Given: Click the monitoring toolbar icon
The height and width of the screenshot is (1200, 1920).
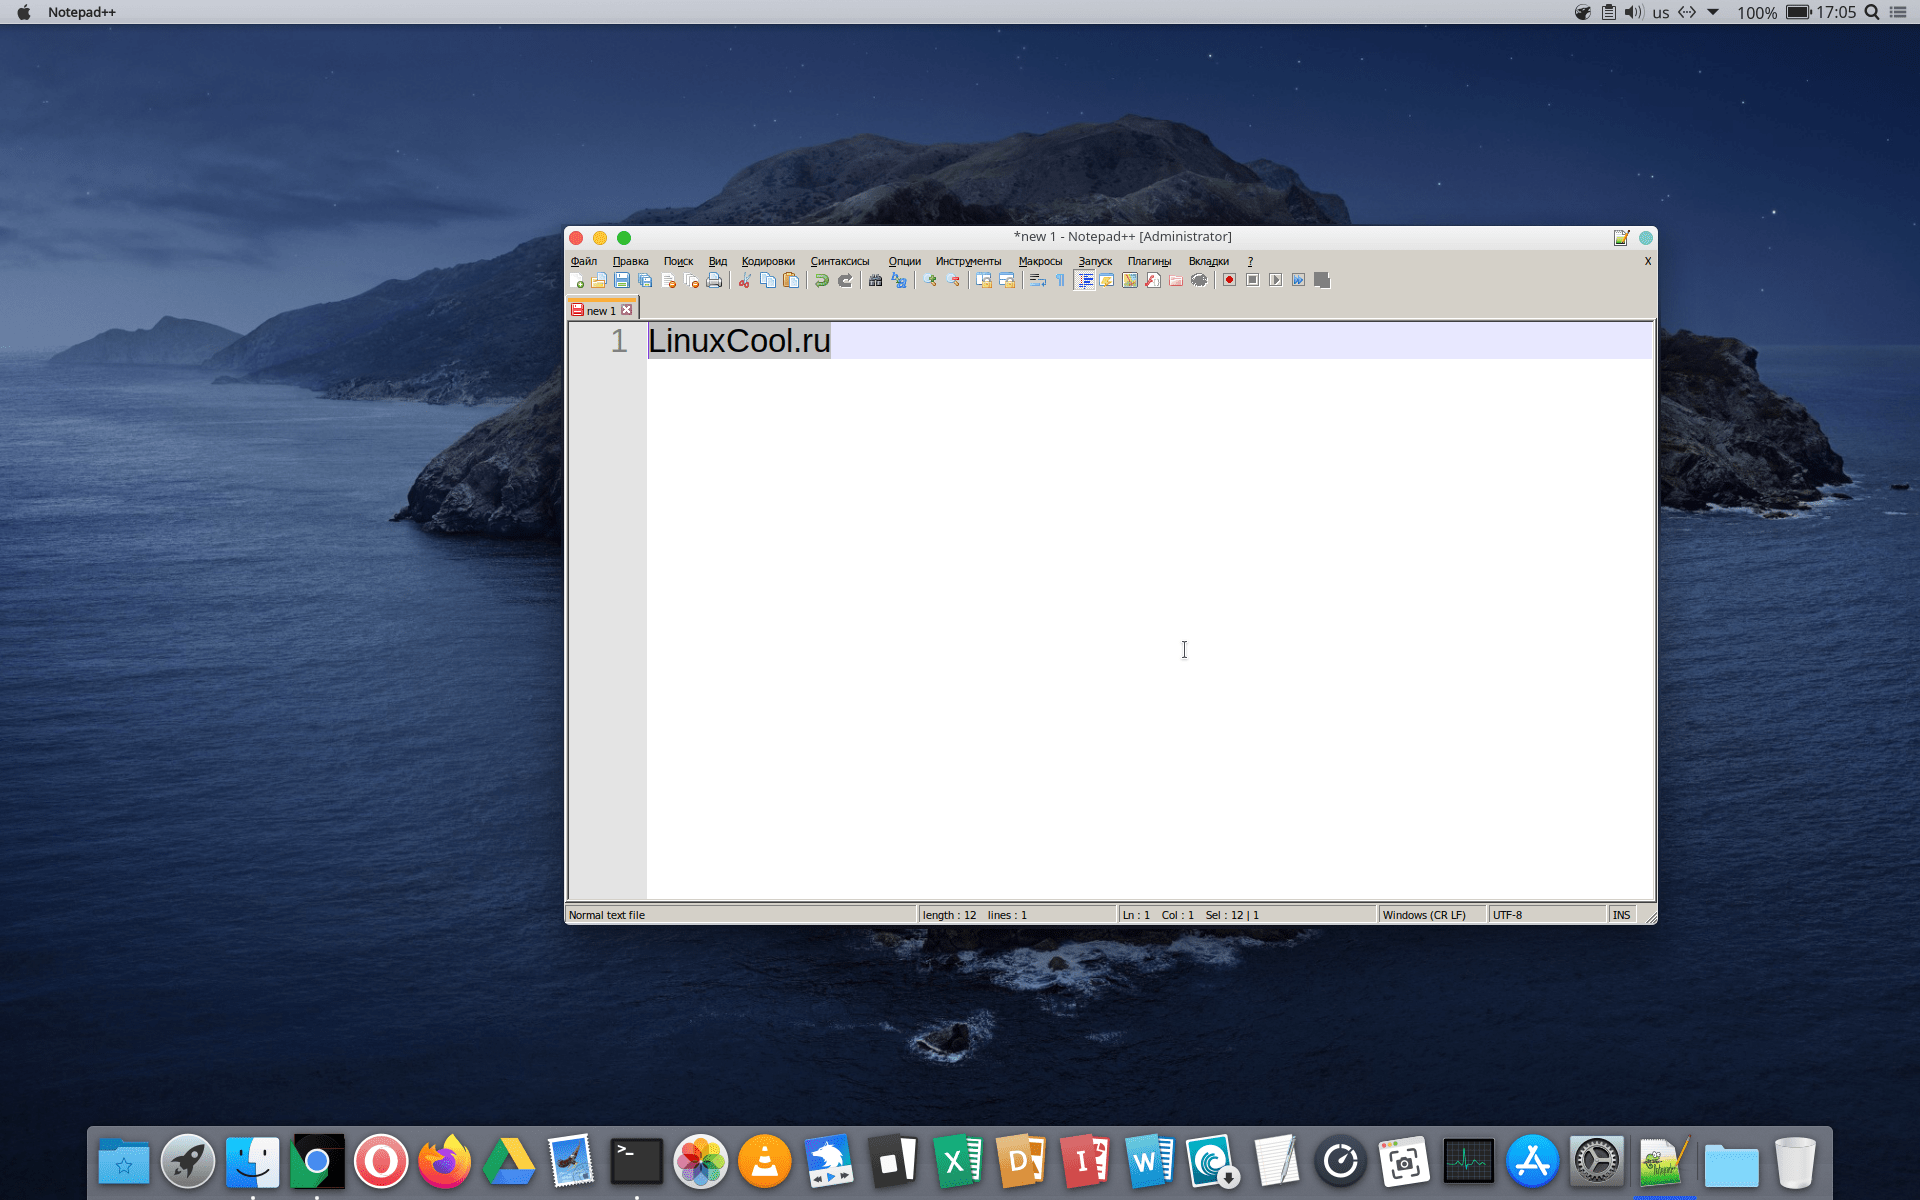Looking at the screenshot, I should (x=1199, y=281).
